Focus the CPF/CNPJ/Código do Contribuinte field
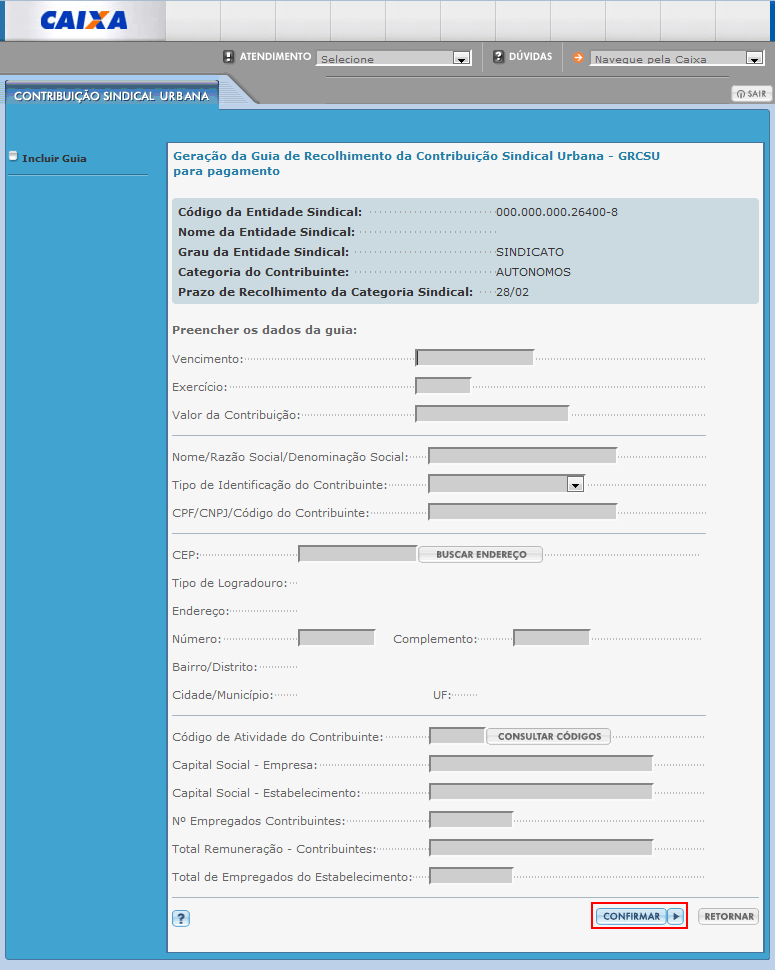Screen dimensions: 775x970 522,512
